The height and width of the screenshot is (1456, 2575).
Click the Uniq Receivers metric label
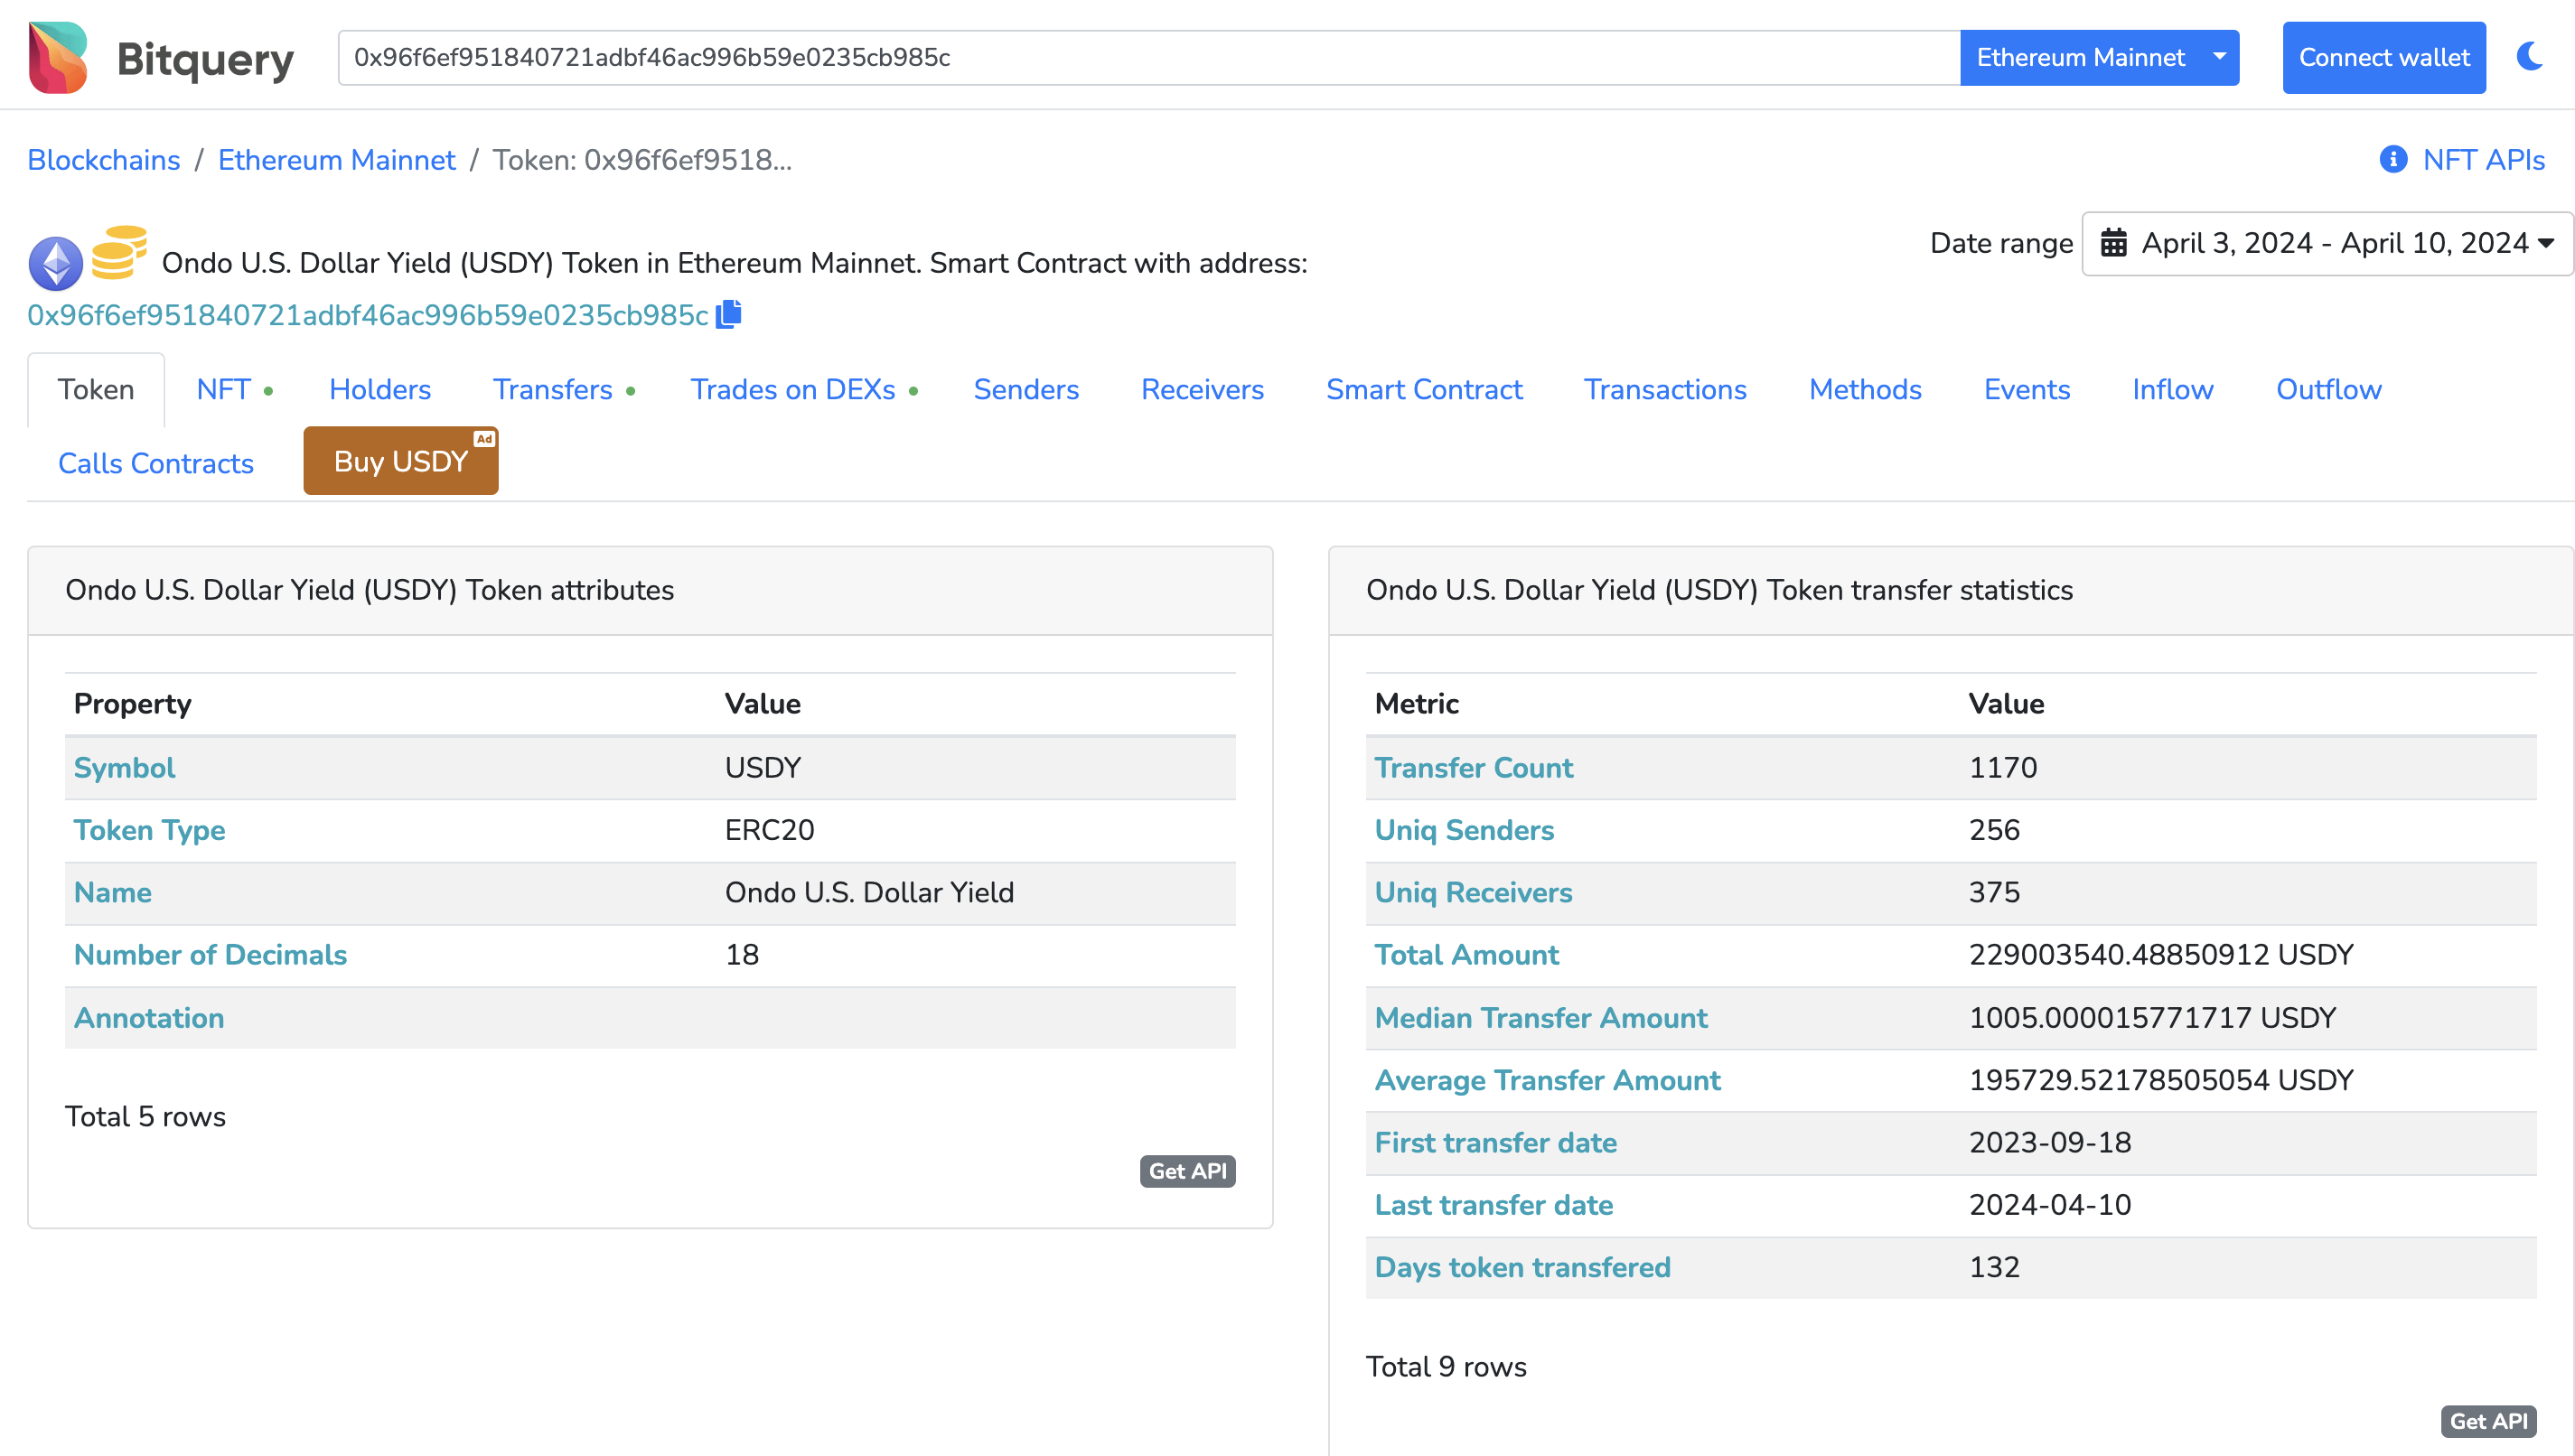(1473, 892)
